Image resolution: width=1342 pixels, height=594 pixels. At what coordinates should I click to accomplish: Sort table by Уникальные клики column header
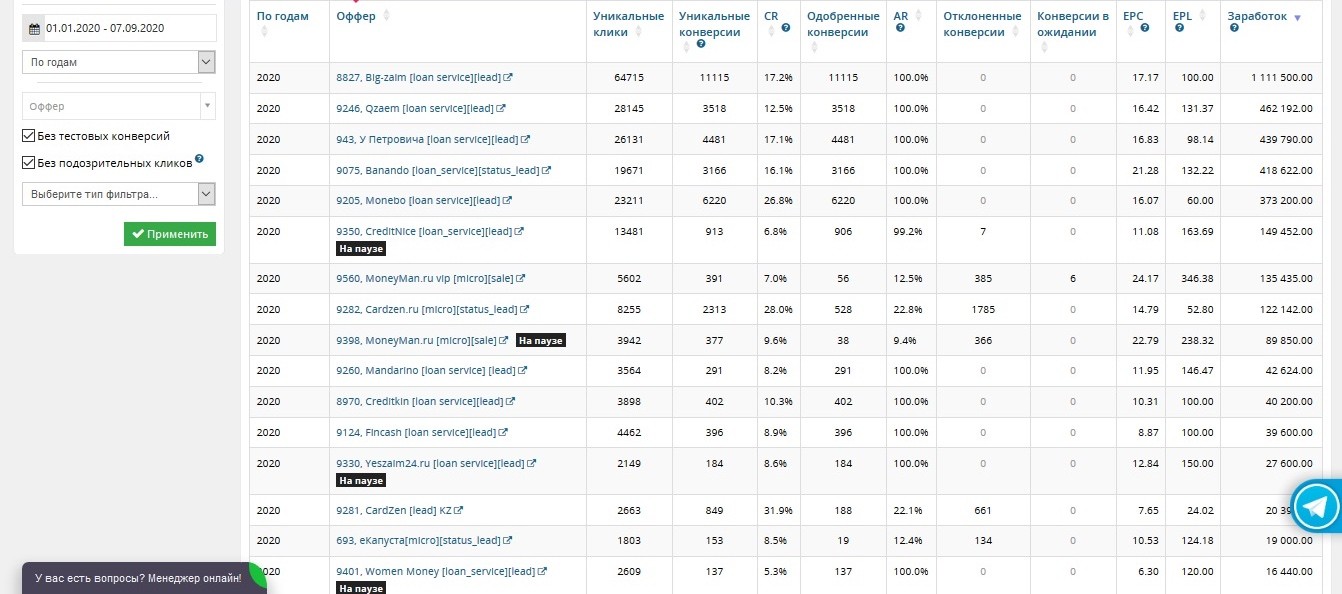[x=628, y=24]
